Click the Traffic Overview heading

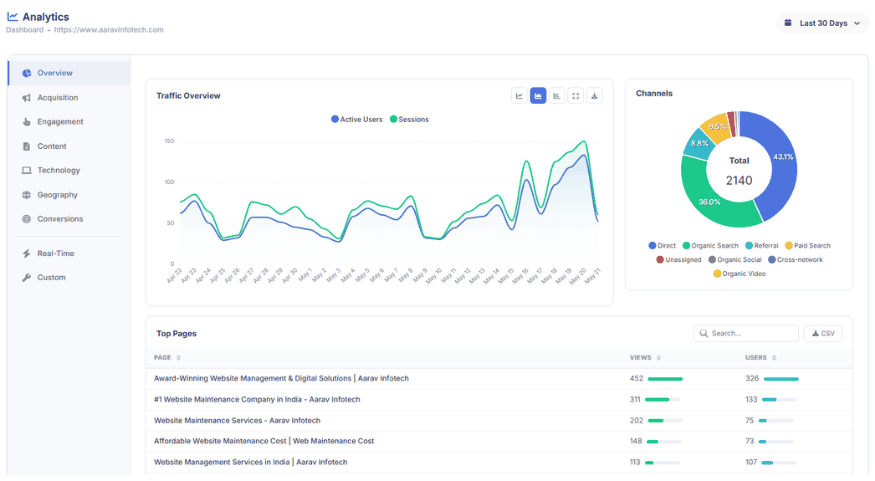point(188,96)
